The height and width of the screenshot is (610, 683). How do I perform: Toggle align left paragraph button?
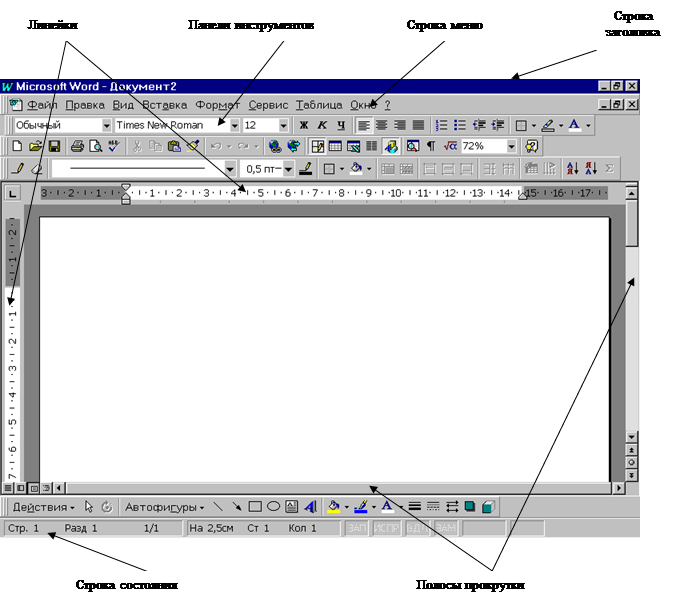pos(363,125)
